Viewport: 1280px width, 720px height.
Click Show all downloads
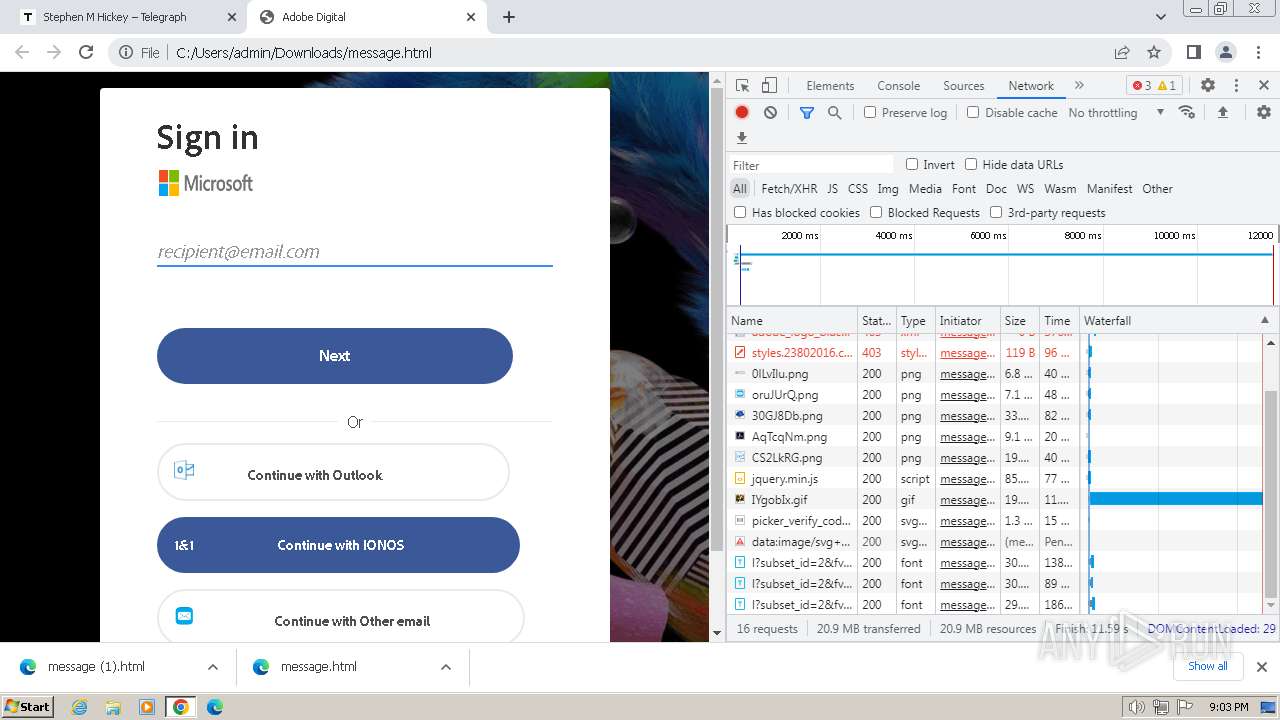(x=1208, y=666)
